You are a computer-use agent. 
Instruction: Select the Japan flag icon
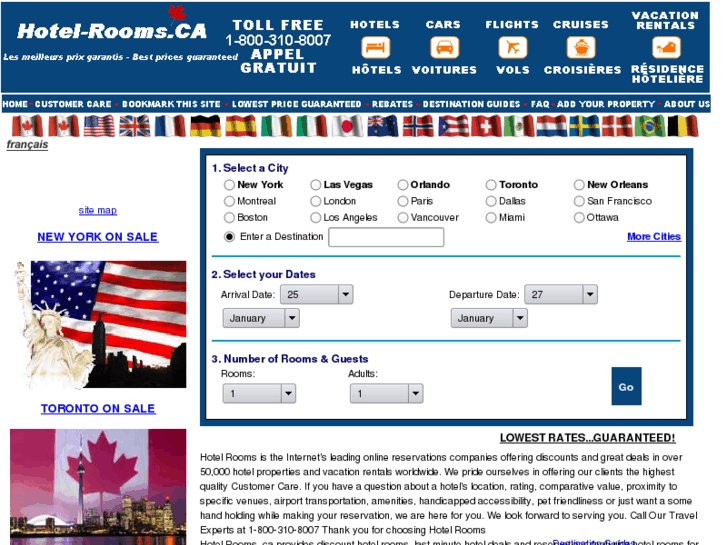(348, 126)
